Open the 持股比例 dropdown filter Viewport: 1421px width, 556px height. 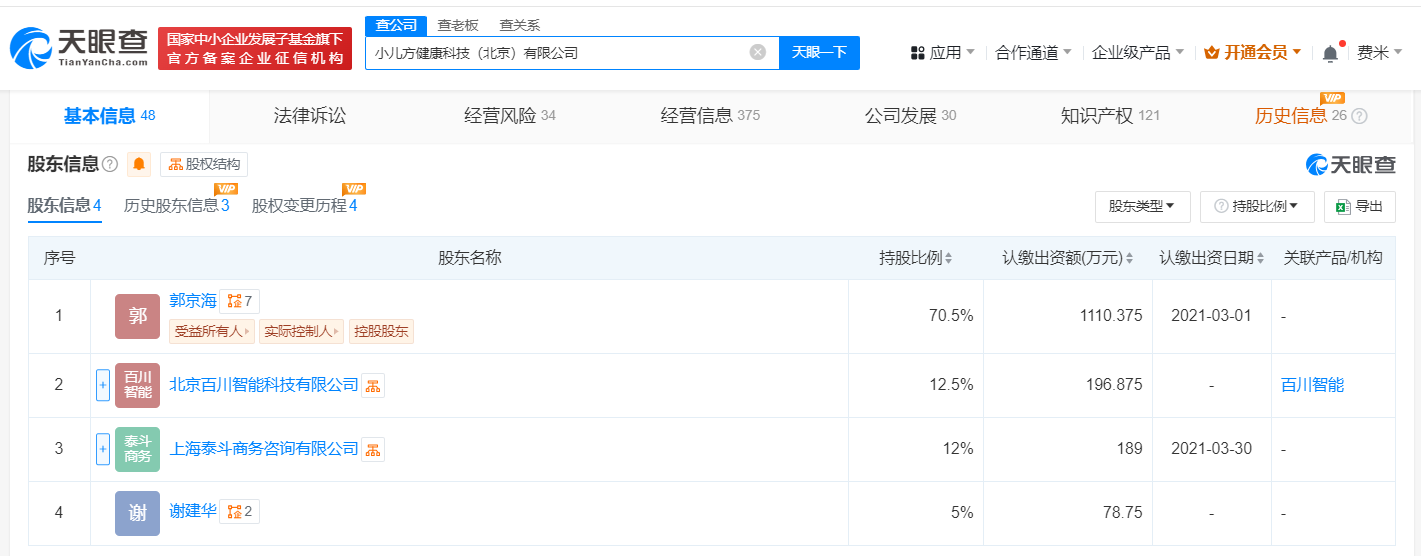click(1257, 207)
